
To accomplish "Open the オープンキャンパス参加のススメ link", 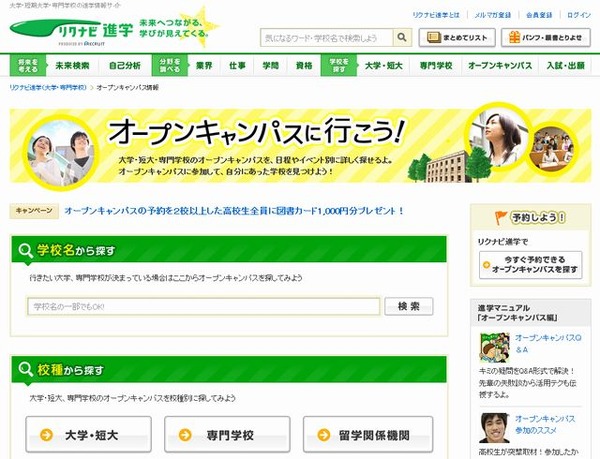I will [x=545, y=425].
